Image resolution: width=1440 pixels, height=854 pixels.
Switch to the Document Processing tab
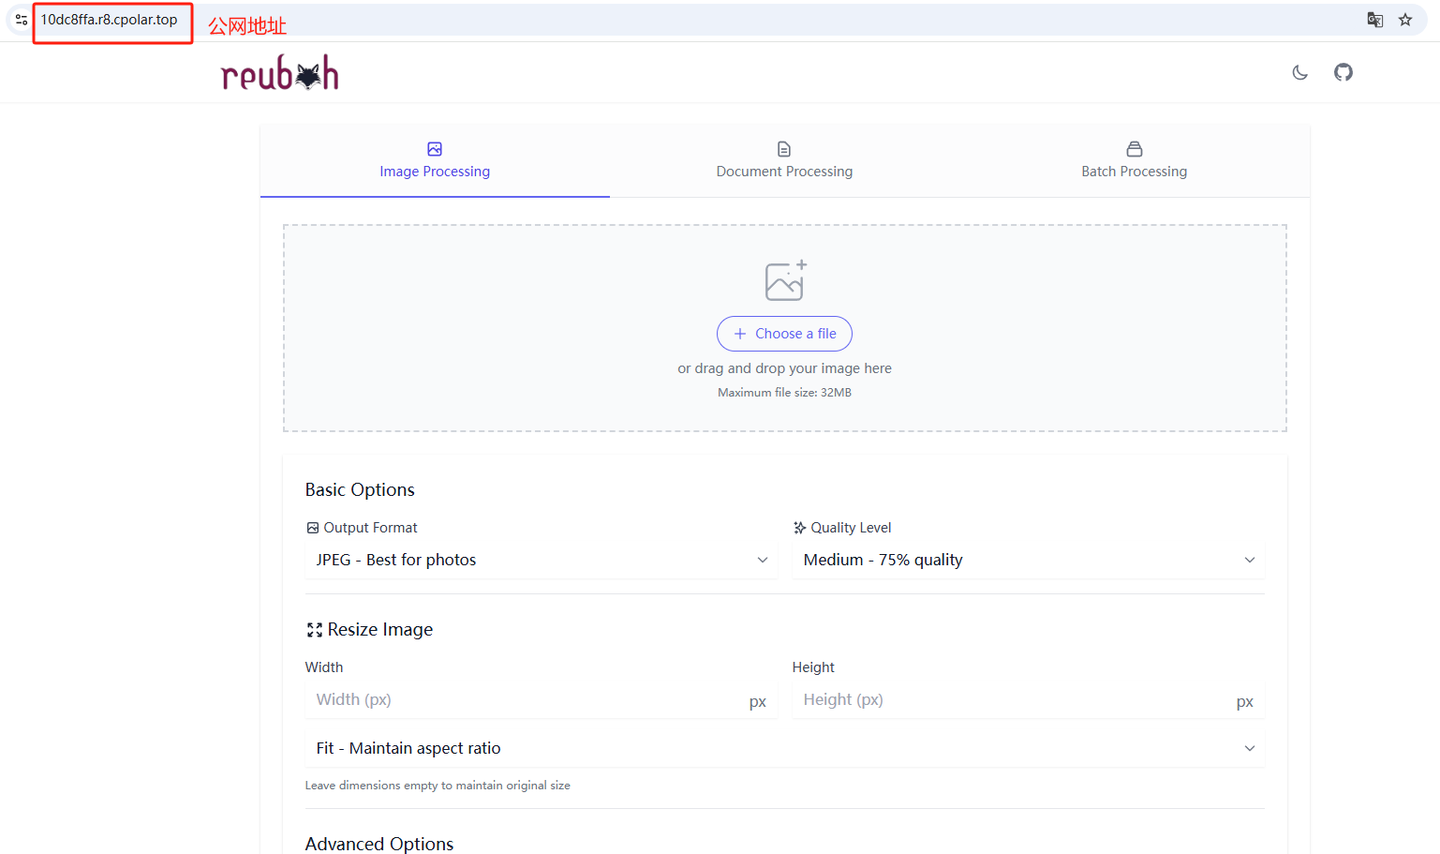click(784, 170)
